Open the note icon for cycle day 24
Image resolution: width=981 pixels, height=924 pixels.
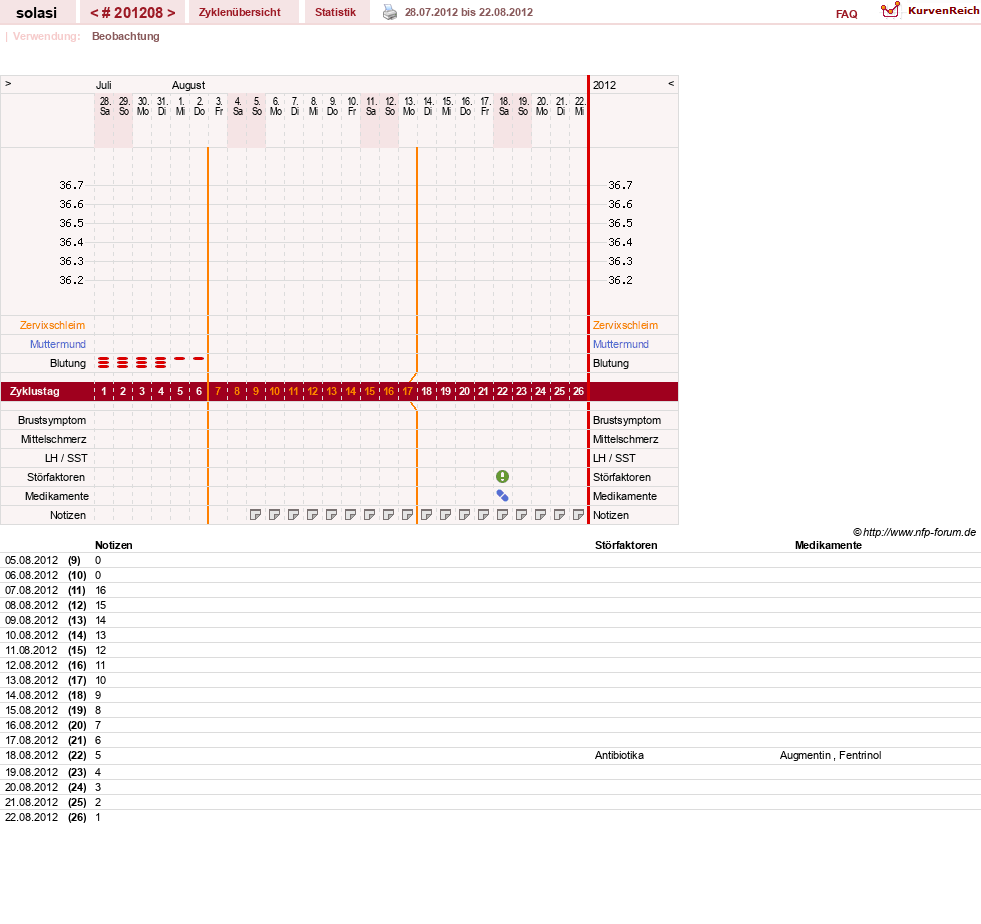[540, 515]
